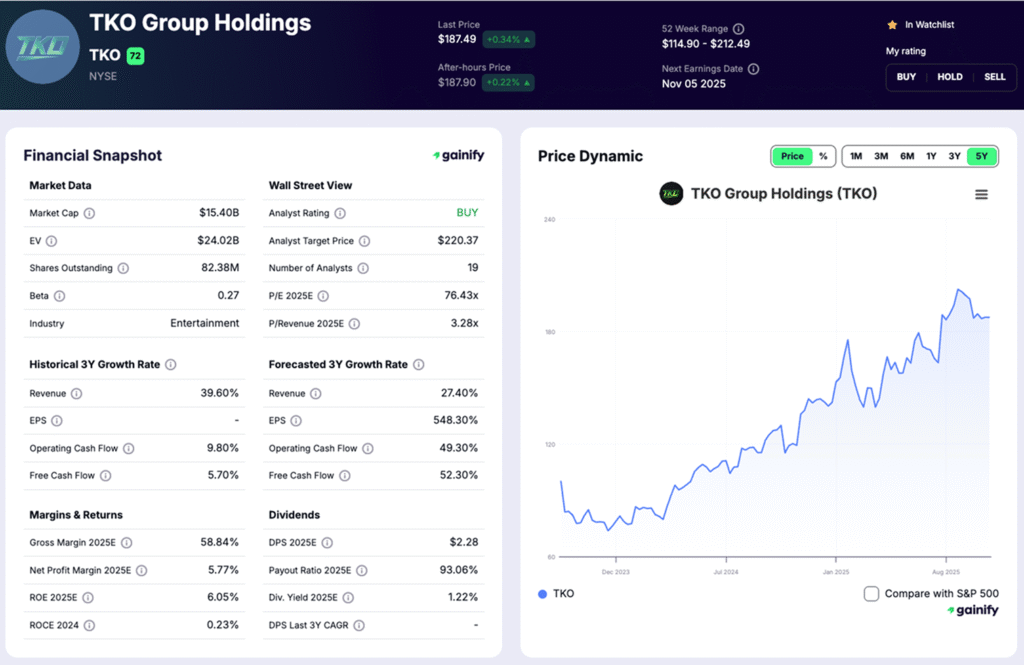
Task: Open the Forecasted 3Y Growth Rate info tooltip
Action: click(420, 364)
